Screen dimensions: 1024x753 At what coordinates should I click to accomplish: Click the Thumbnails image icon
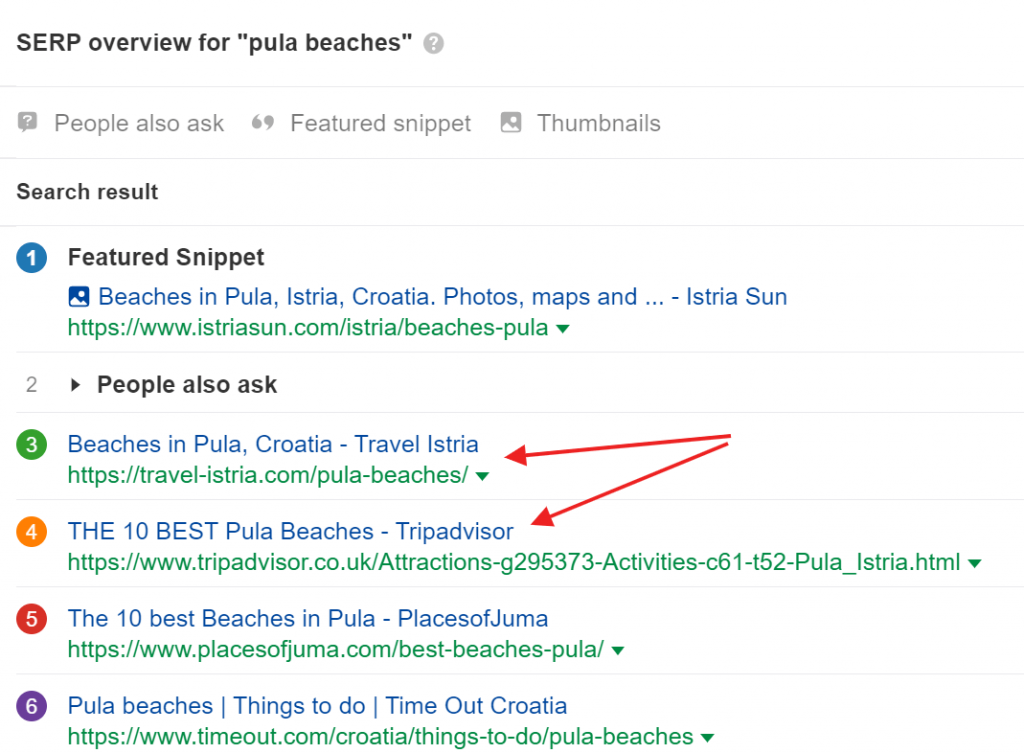coord(511,123)
